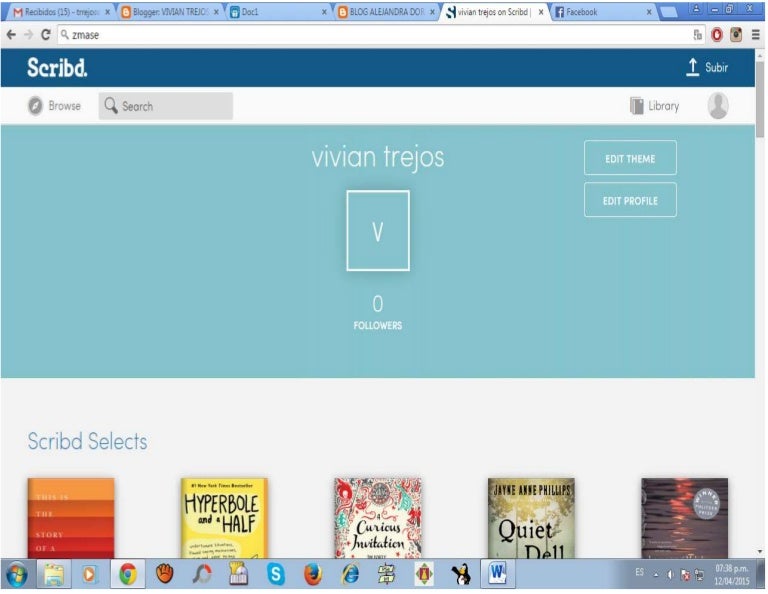
Task: Click the Chrome taskbar icon
Action: point(128,574)
